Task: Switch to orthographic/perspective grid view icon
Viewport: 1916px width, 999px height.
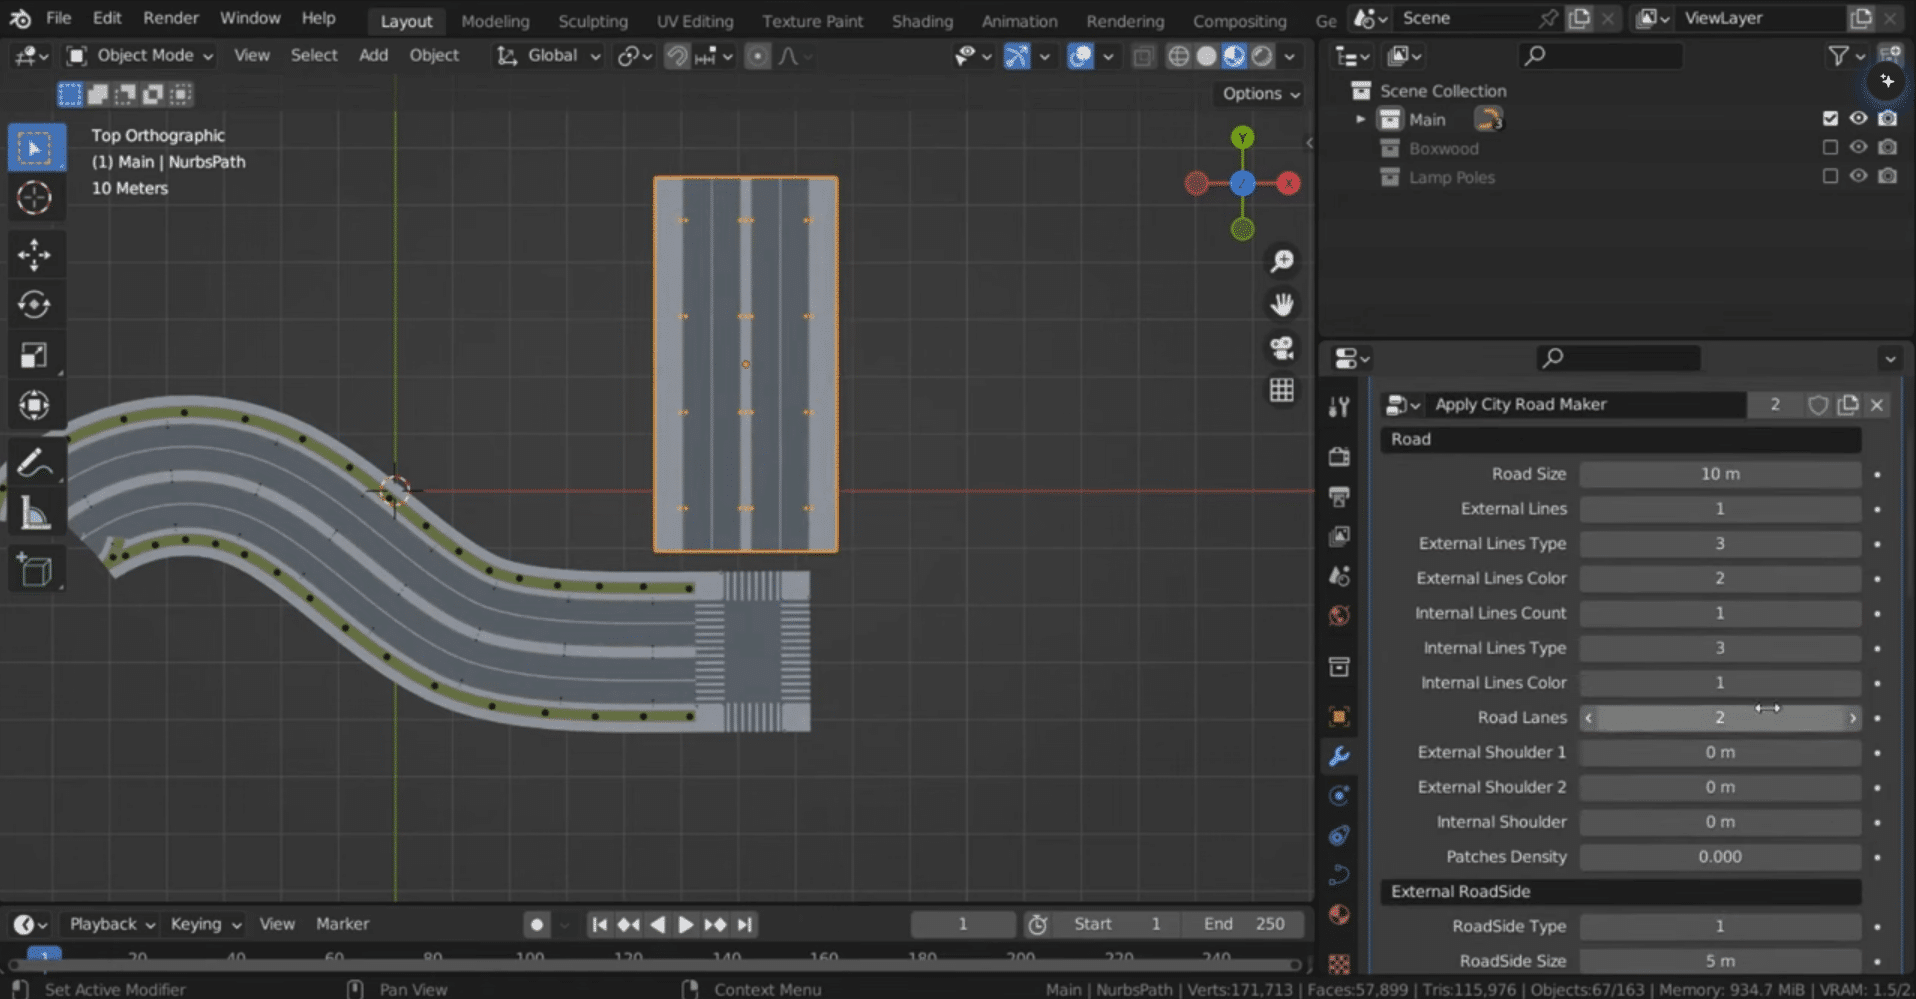Action: (1282, 390)
